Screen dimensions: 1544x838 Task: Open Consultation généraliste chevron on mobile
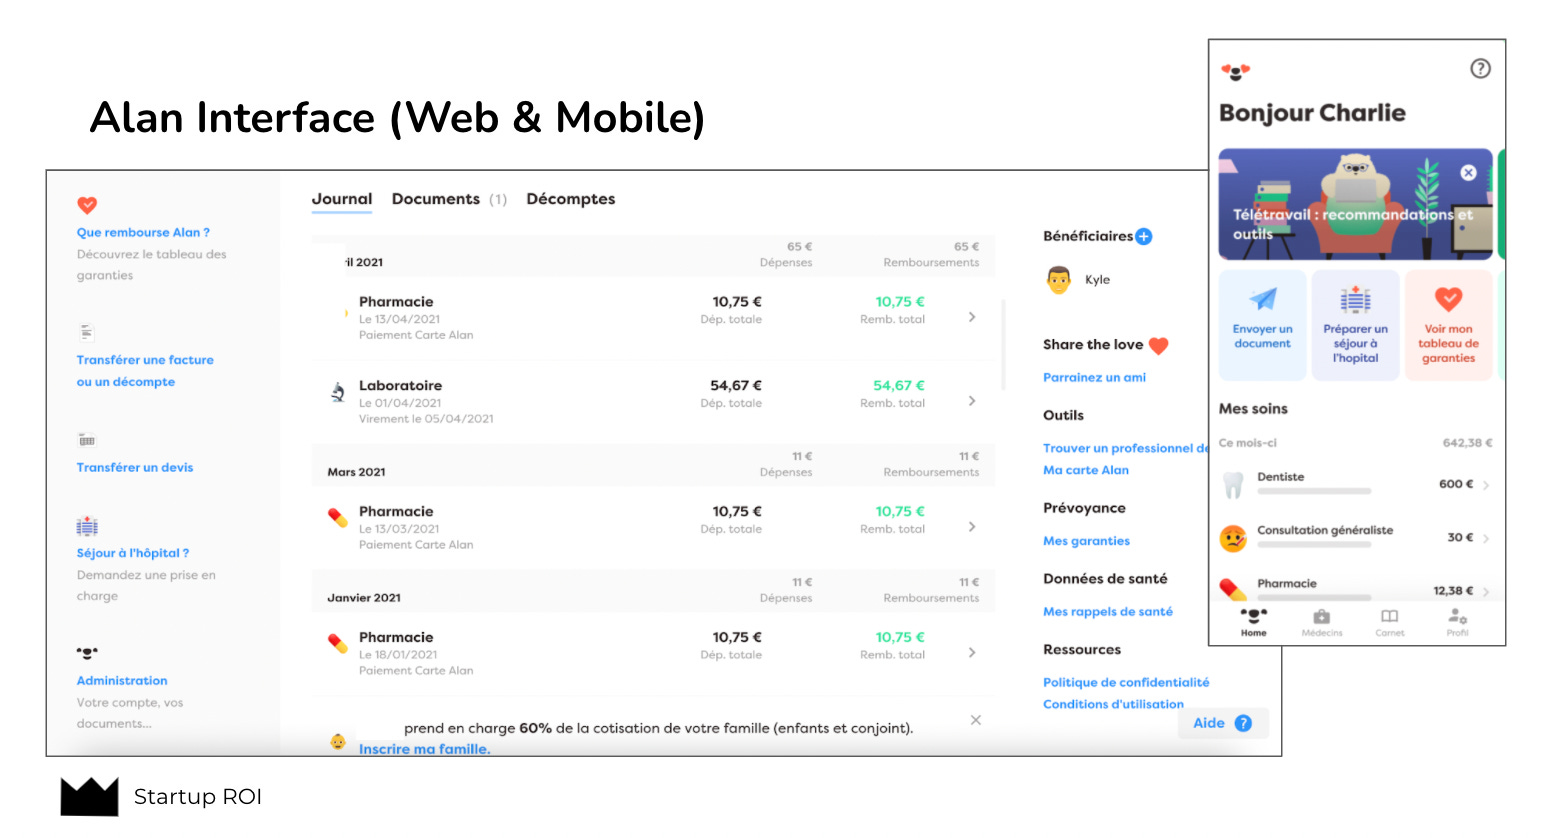pyautogui.click(x=1486, y=538)
